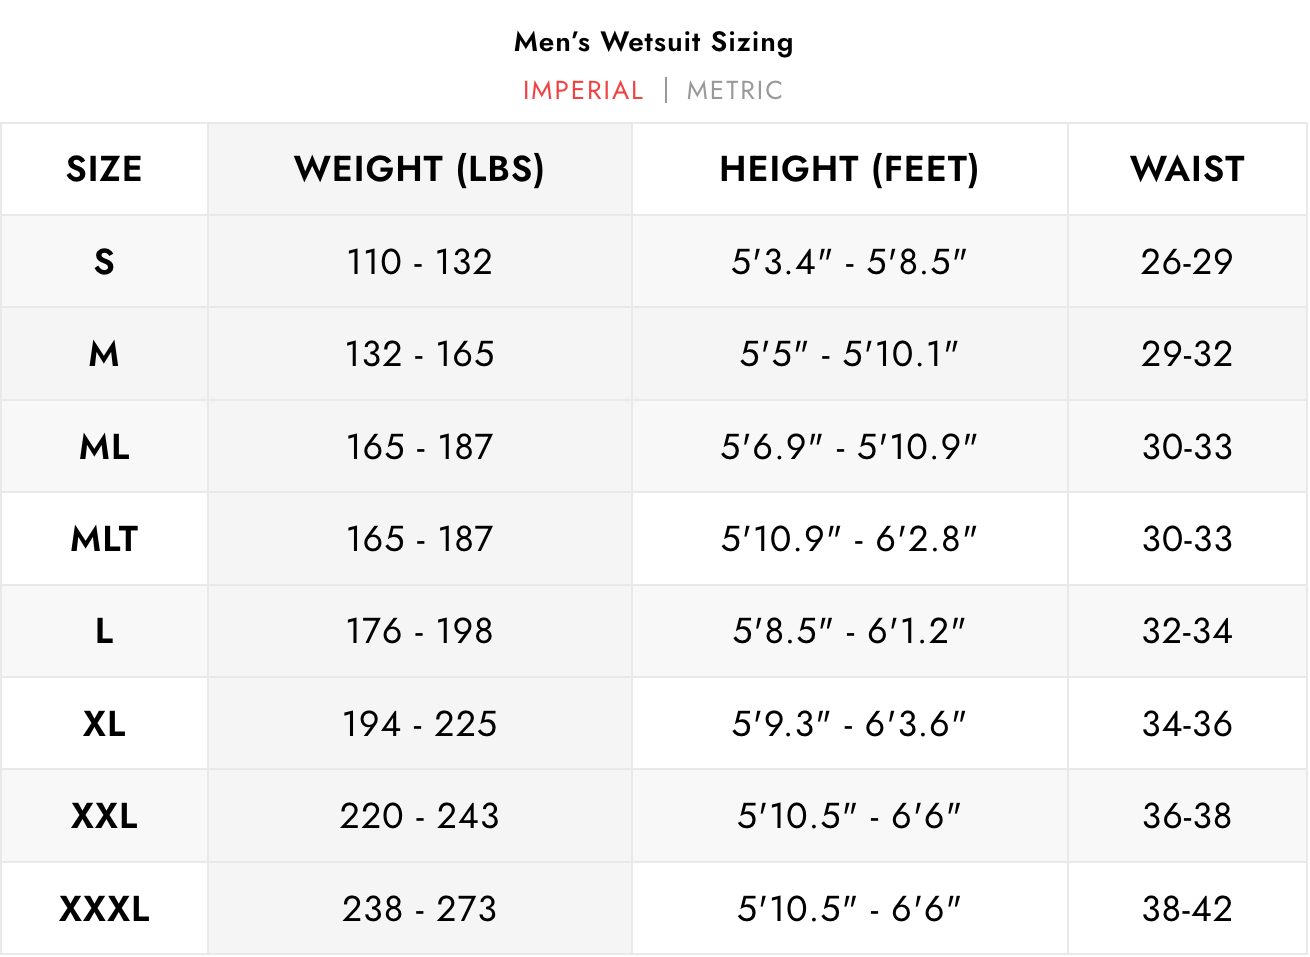The image size is (1310, 957).
Task: Click the 194 - 225 weight cell
Action: point(419,724)
